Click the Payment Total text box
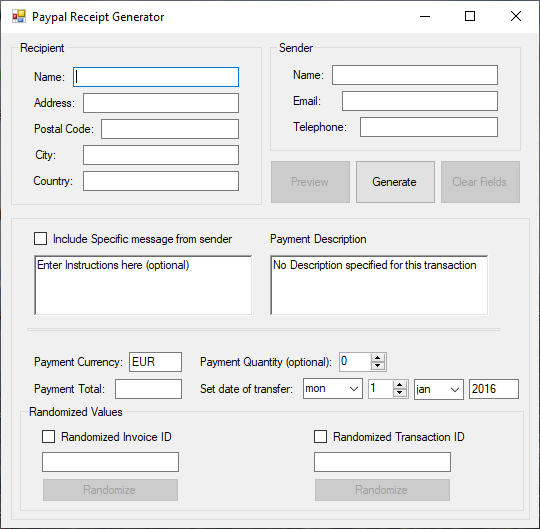Viewport: 540px width, 529px height. 148,389
